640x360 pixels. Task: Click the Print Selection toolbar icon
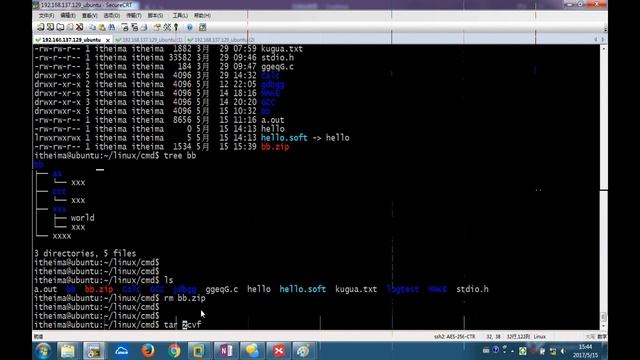click(125, 27)
